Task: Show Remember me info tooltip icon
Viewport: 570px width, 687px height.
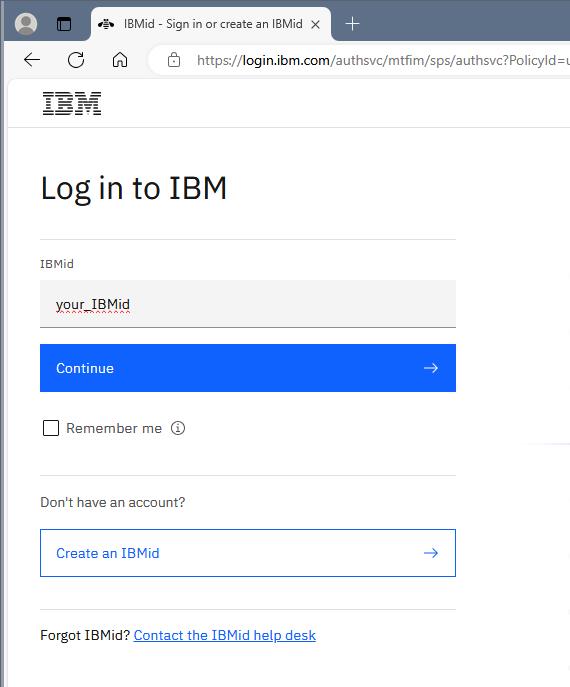Action: pyautogui.click(x=178, y=428)
